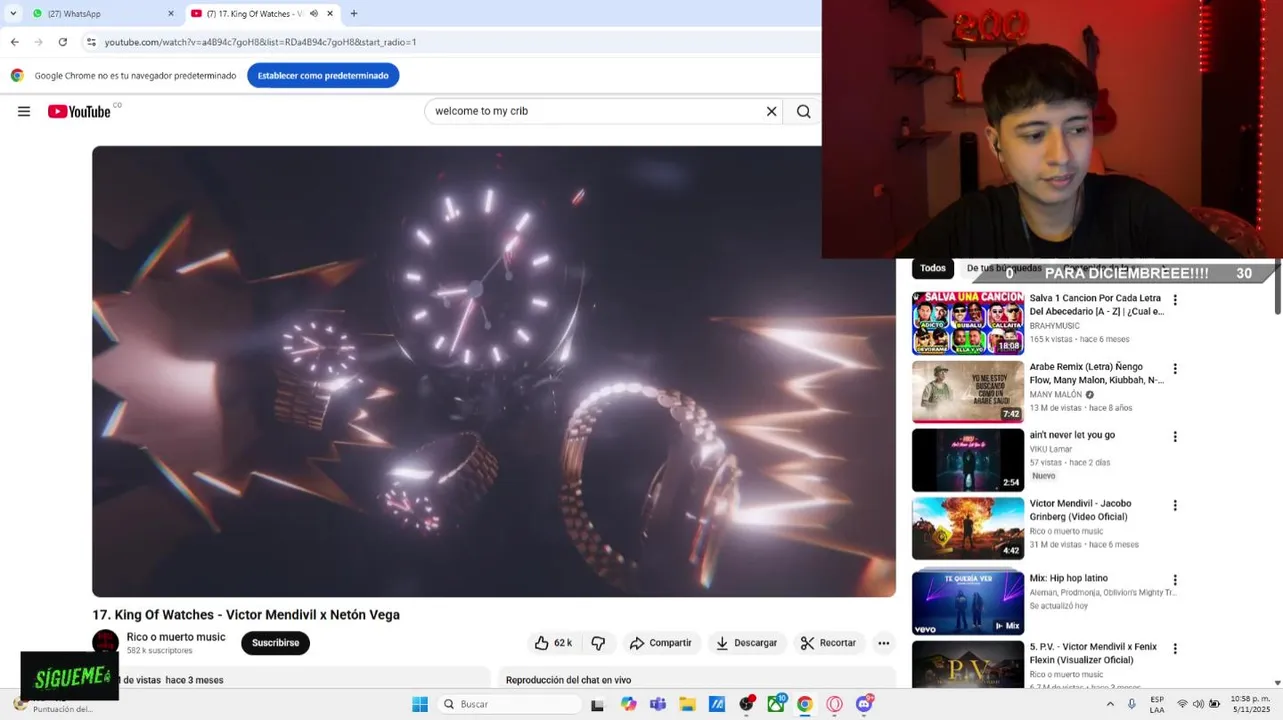Image resolution: width=1283 pixels, height=720 pixels.
Task: Open options for ain't never let you go
Action: click(1175, 437)
